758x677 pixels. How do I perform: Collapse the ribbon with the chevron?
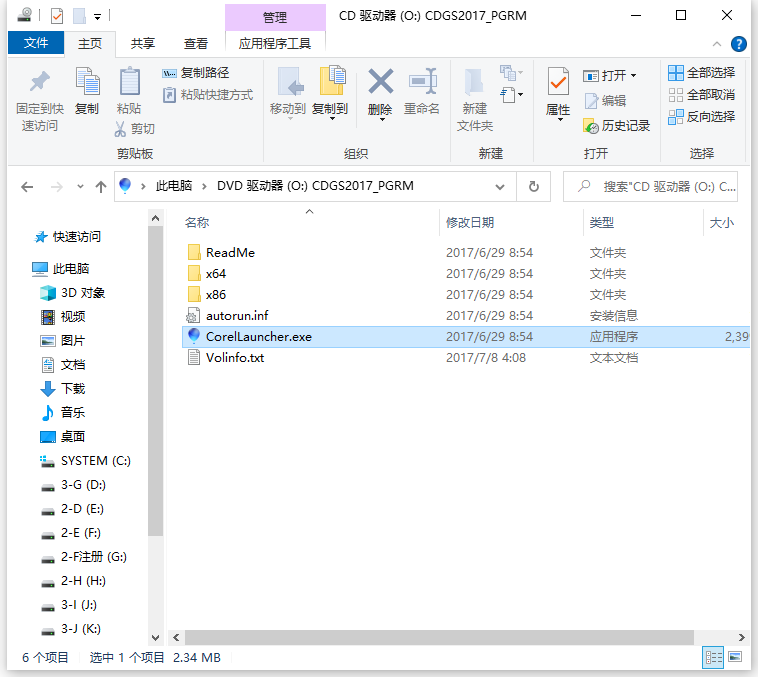point(716,44)
